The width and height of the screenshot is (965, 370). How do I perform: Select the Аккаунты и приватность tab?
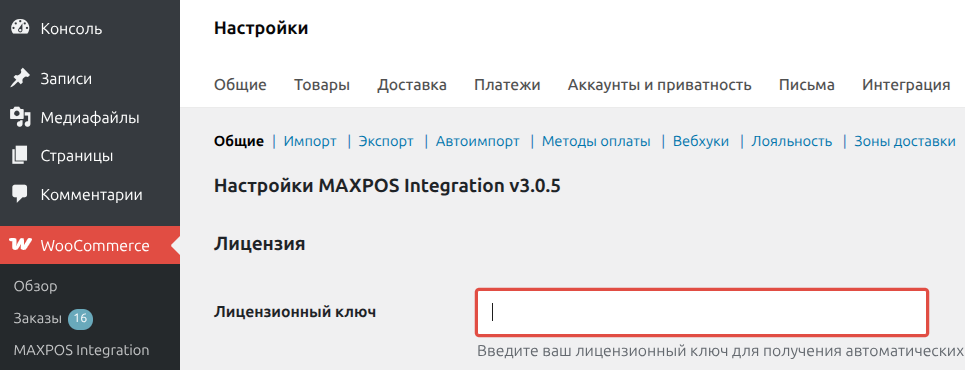[659, 85]
